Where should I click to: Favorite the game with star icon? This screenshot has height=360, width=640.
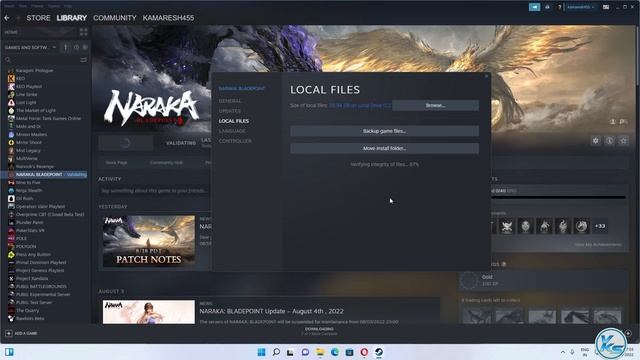623,141
